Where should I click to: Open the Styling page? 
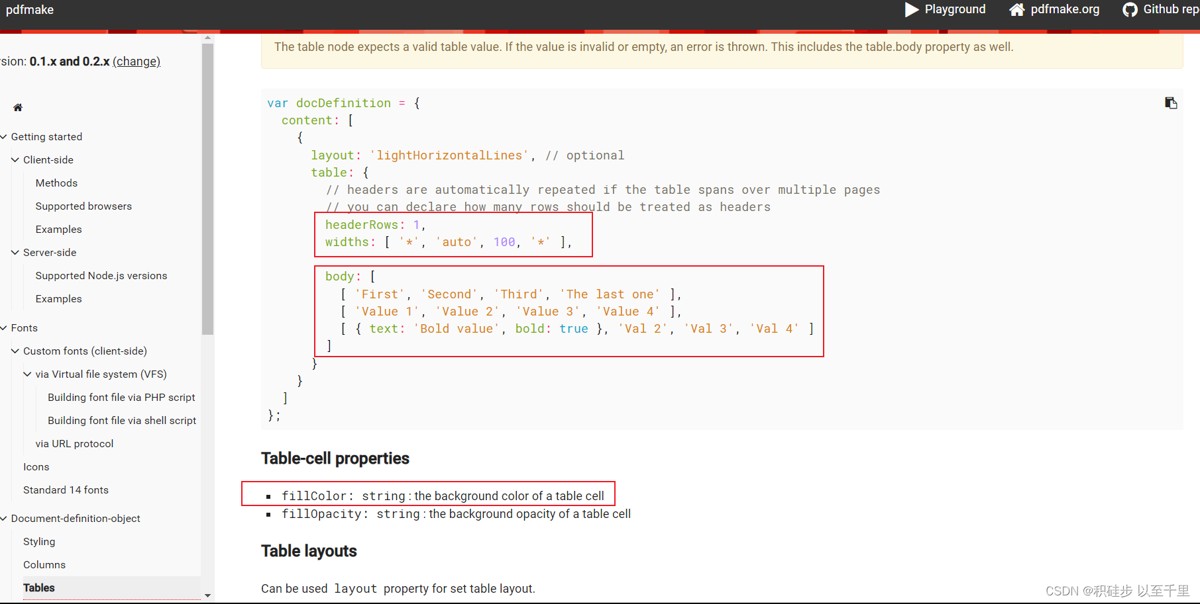point(39,542)
